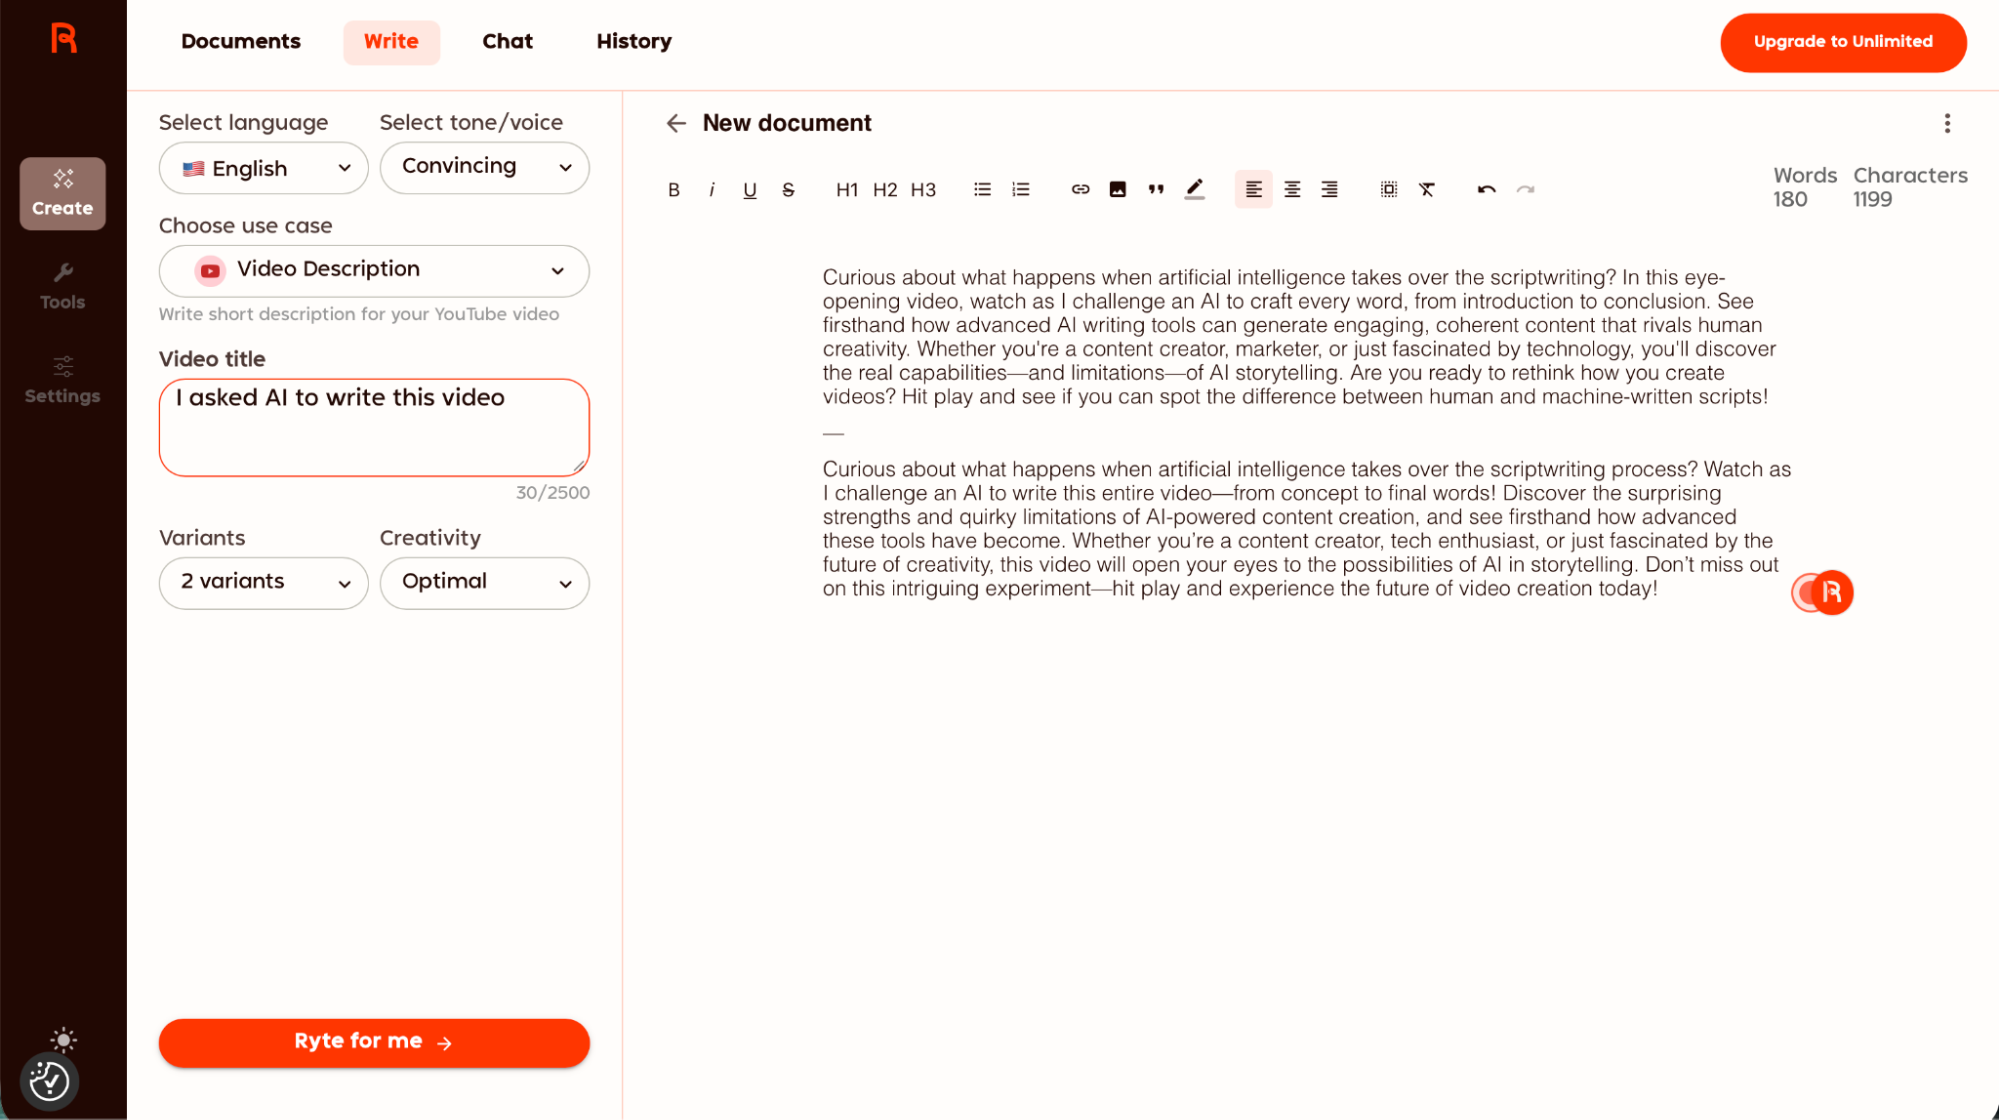The image size is (1999, 1120).
Task: Click Upgrade to Unlimited
Action: [1842, 42]
